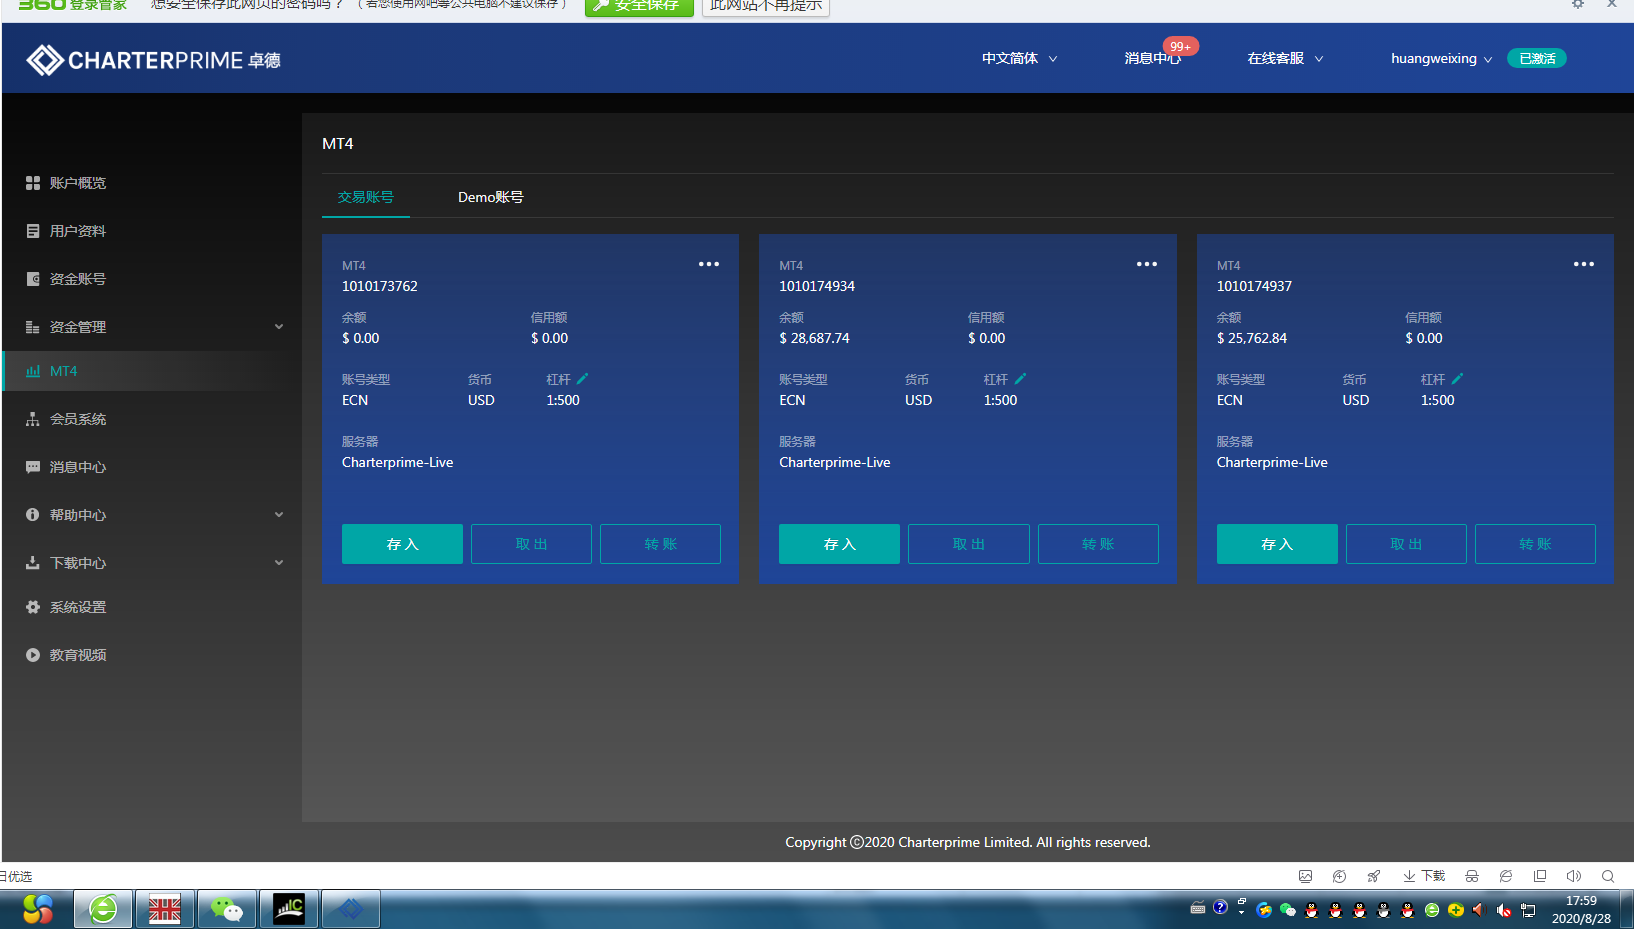Click account number 1010173762
Viewport: 1634px width, 929px height.
[380, 286]
